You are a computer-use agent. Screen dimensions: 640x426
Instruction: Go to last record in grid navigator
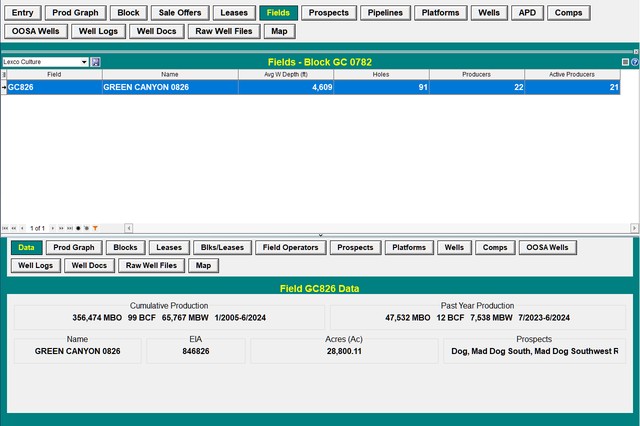(68, 228)
